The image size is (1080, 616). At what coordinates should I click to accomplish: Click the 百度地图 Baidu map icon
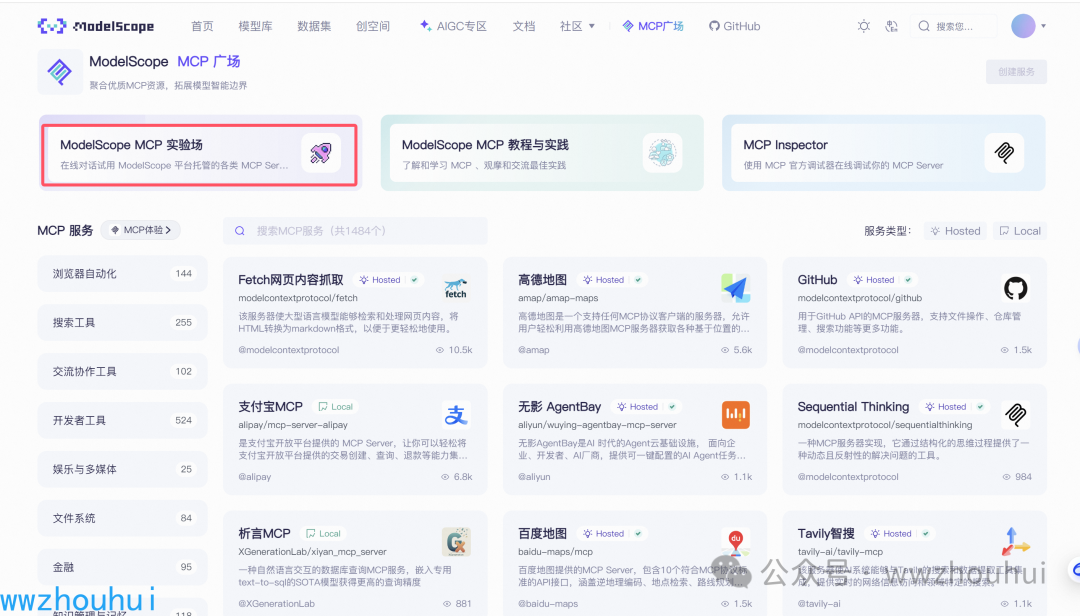coord(736,542)
